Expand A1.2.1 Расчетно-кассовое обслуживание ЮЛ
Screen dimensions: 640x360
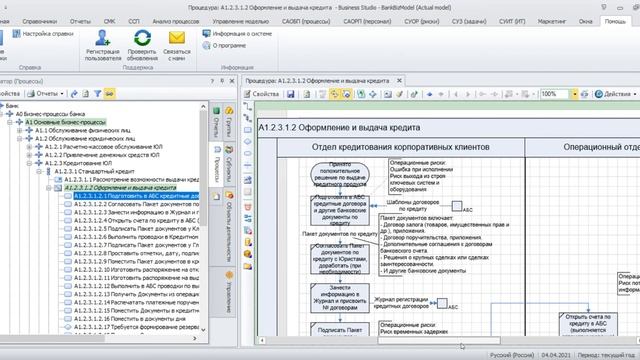click(29, 147)
